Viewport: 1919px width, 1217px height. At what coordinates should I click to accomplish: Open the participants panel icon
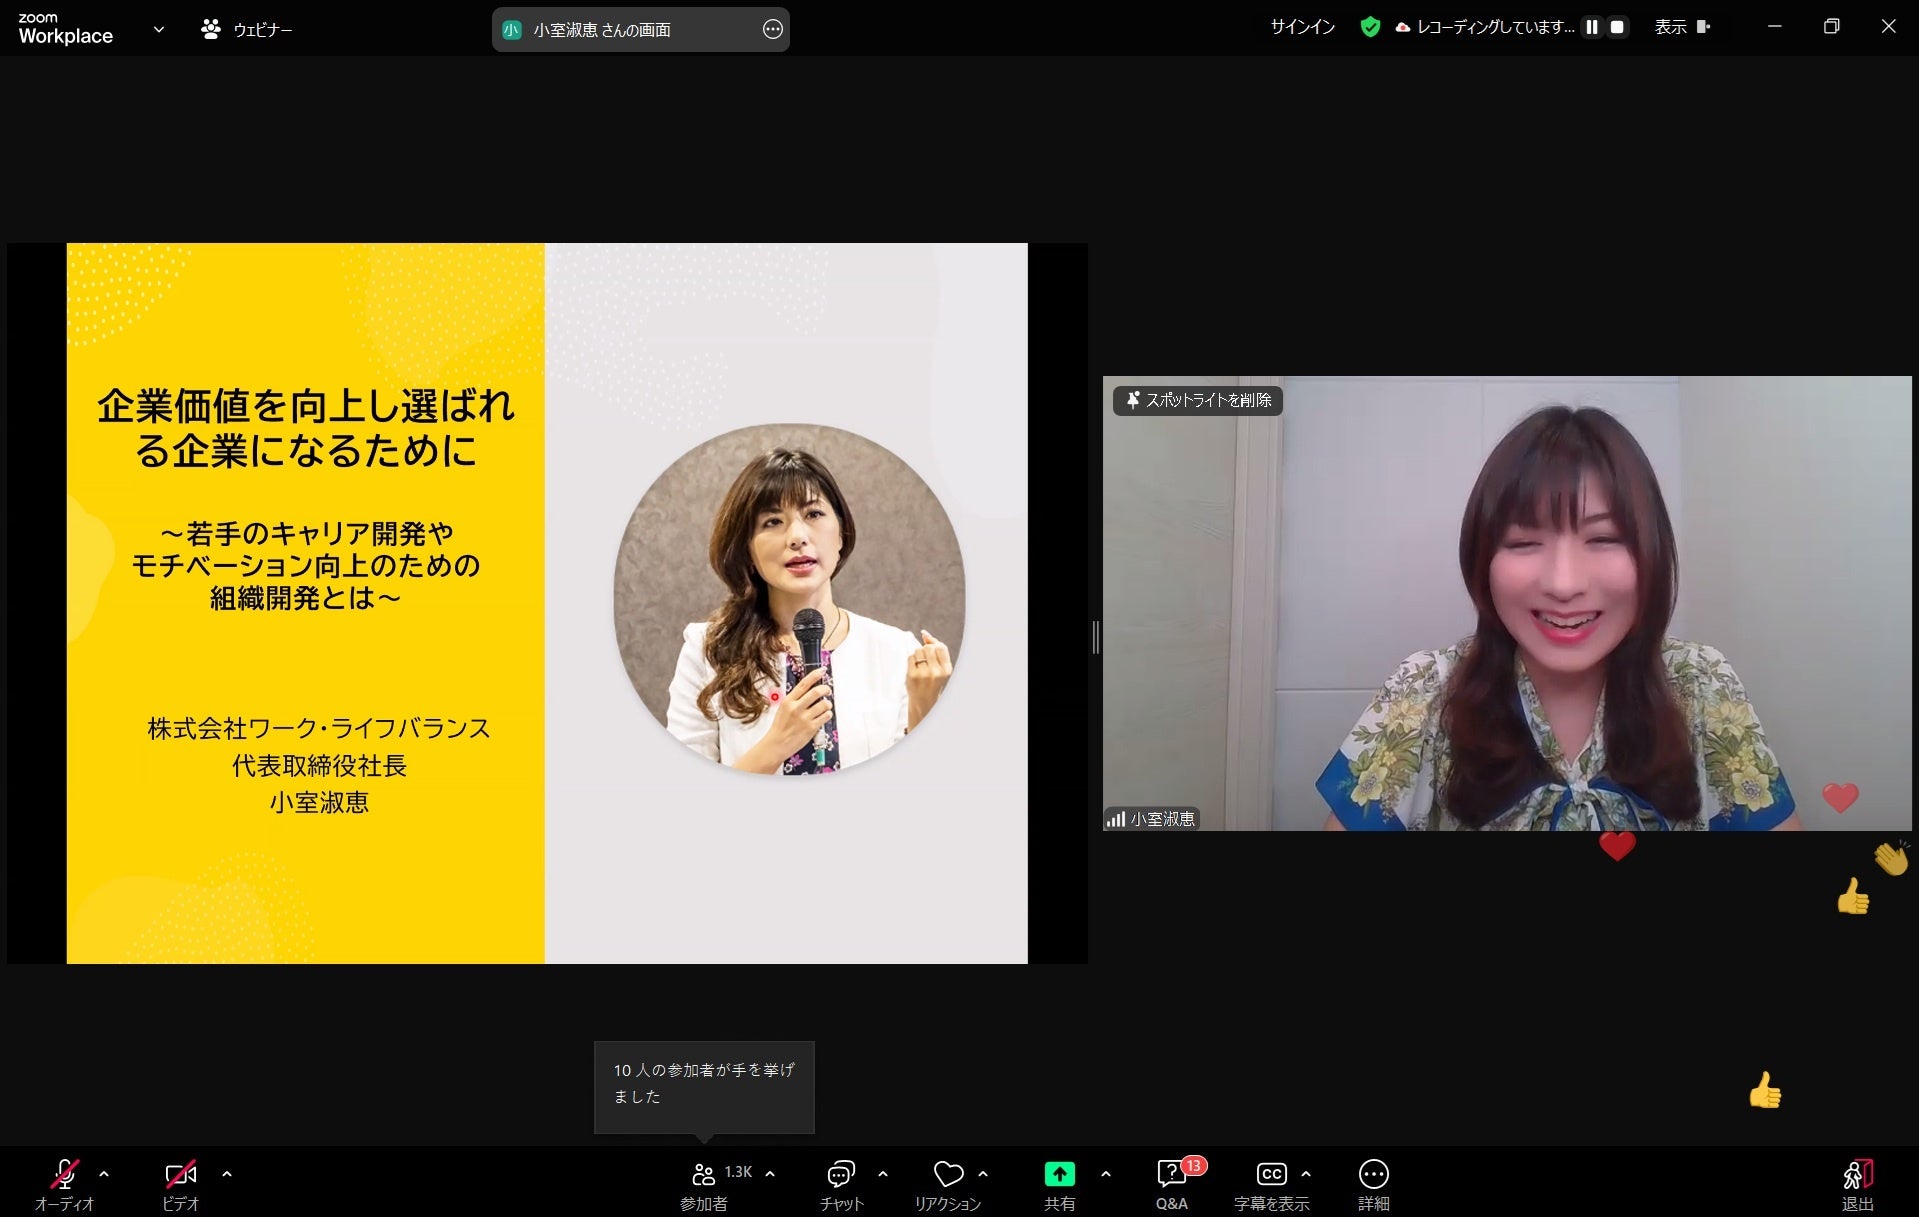(704, 1174)
